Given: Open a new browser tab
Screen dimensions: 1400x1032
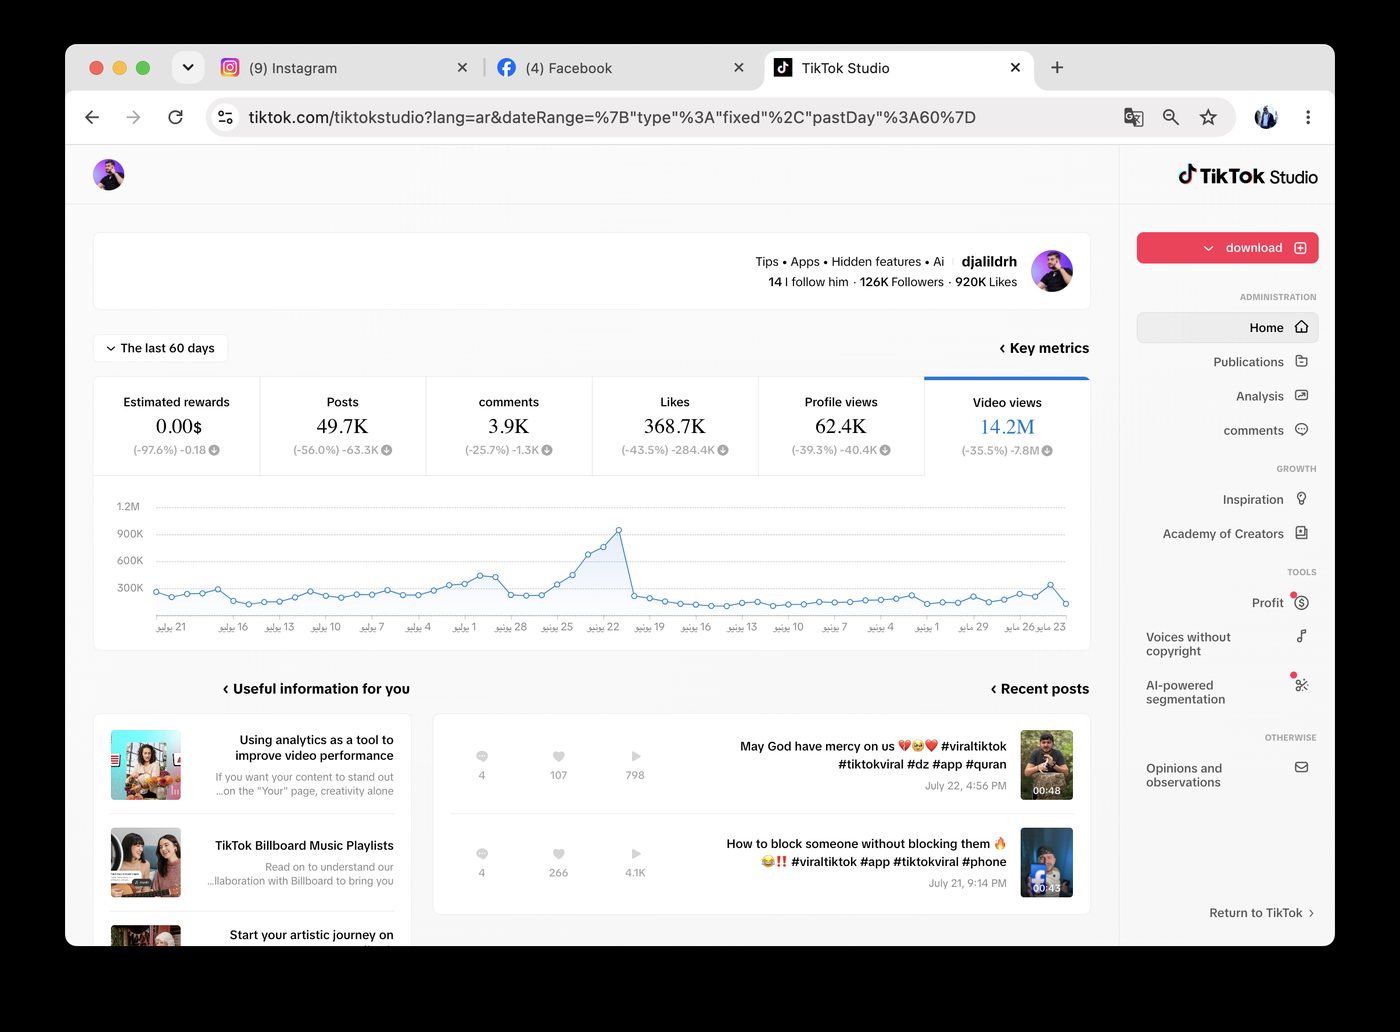Looking at the screenshot, I should tap(1057, 68).
